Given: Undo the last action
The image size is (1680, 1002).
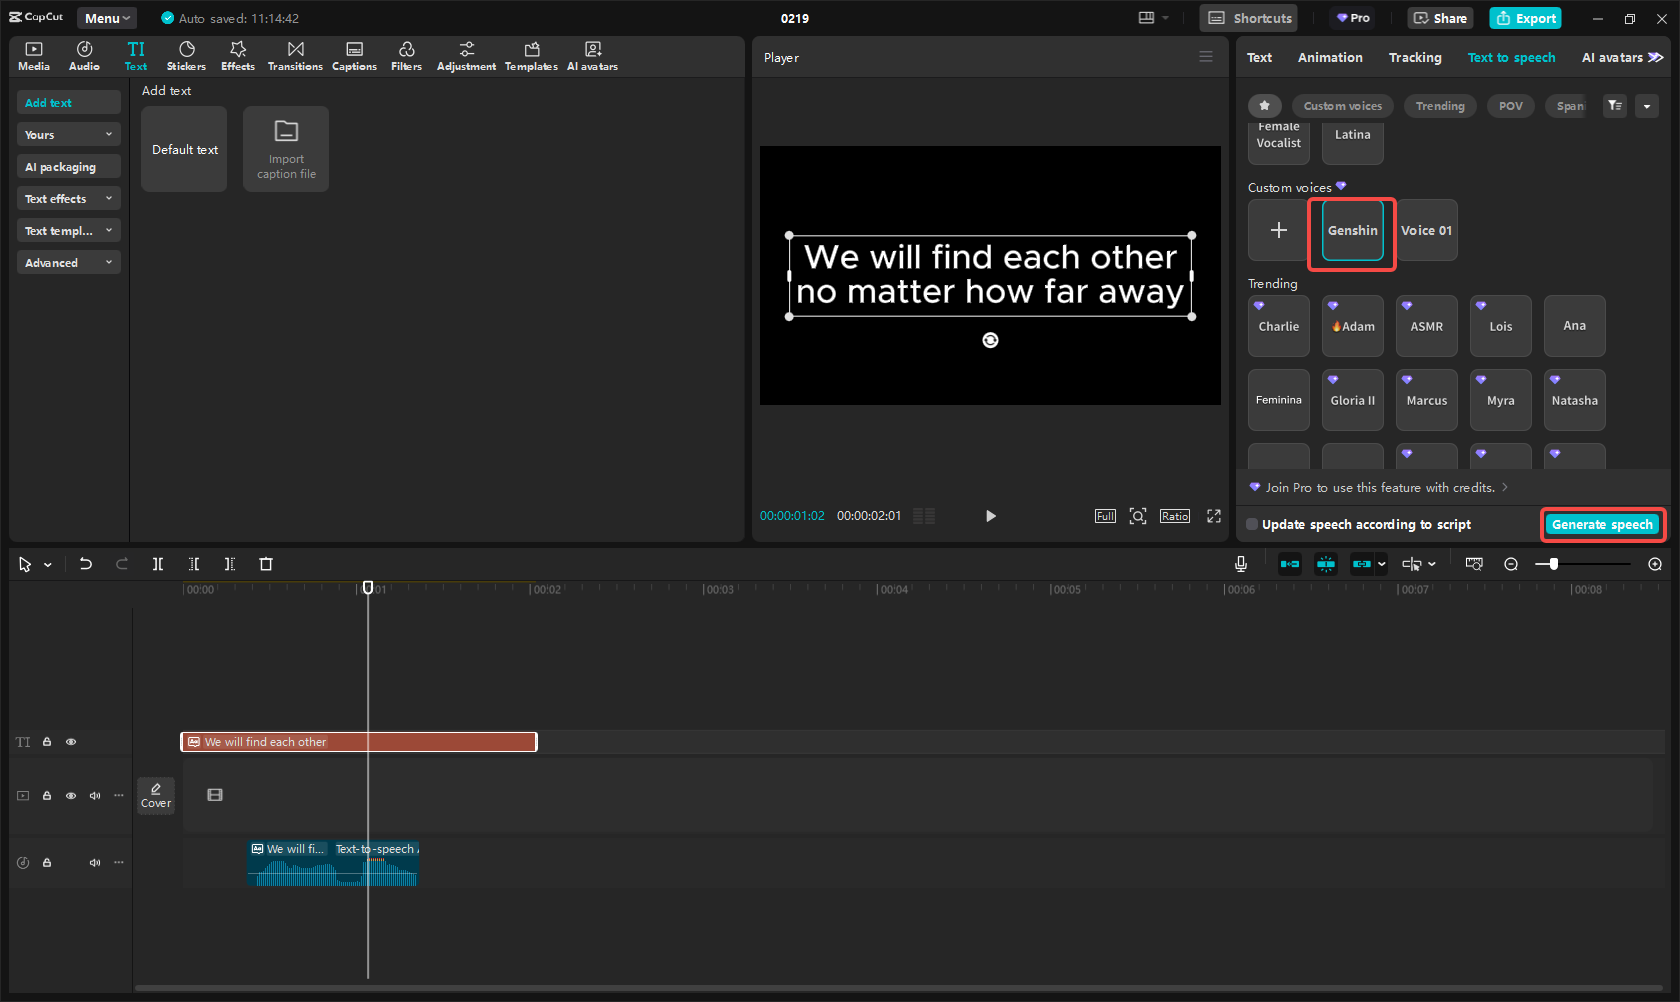Looking at the screenshot, I should [86, 564].
